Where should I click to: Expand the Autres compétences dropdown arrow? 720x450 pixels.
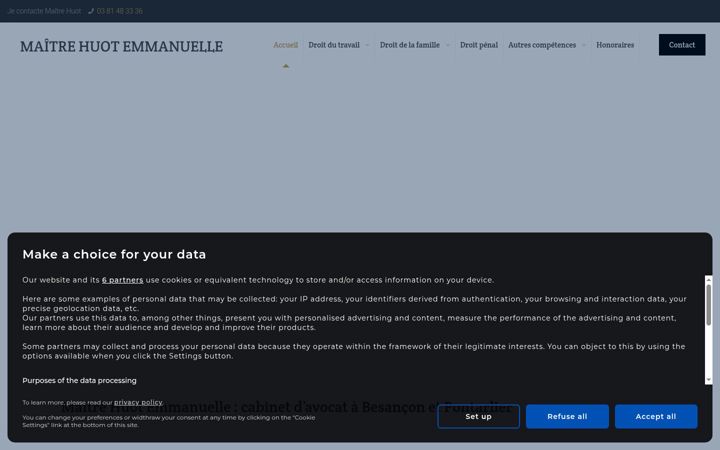(x=584, y=45)
